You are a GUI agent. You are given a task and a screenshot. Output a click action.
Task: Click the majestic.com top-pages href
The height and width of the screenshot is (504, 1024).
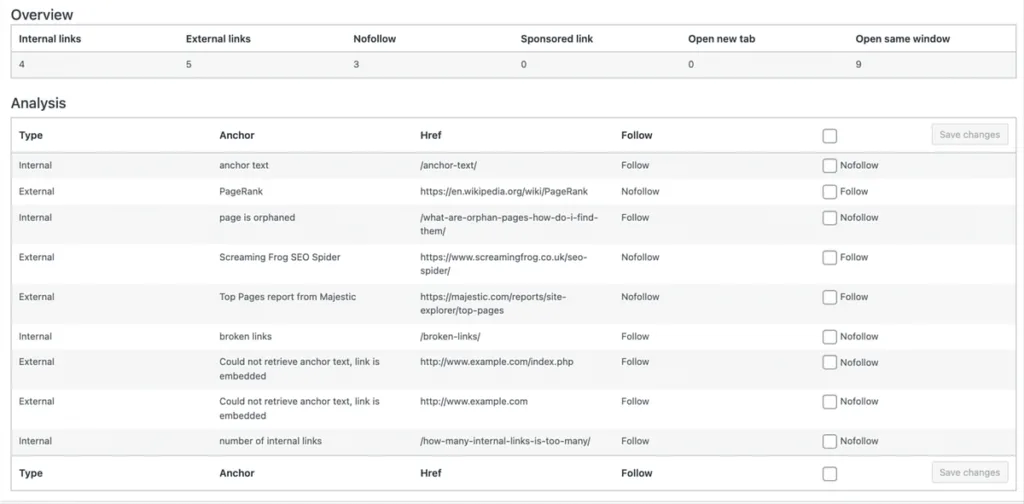[x=493, y=304]
